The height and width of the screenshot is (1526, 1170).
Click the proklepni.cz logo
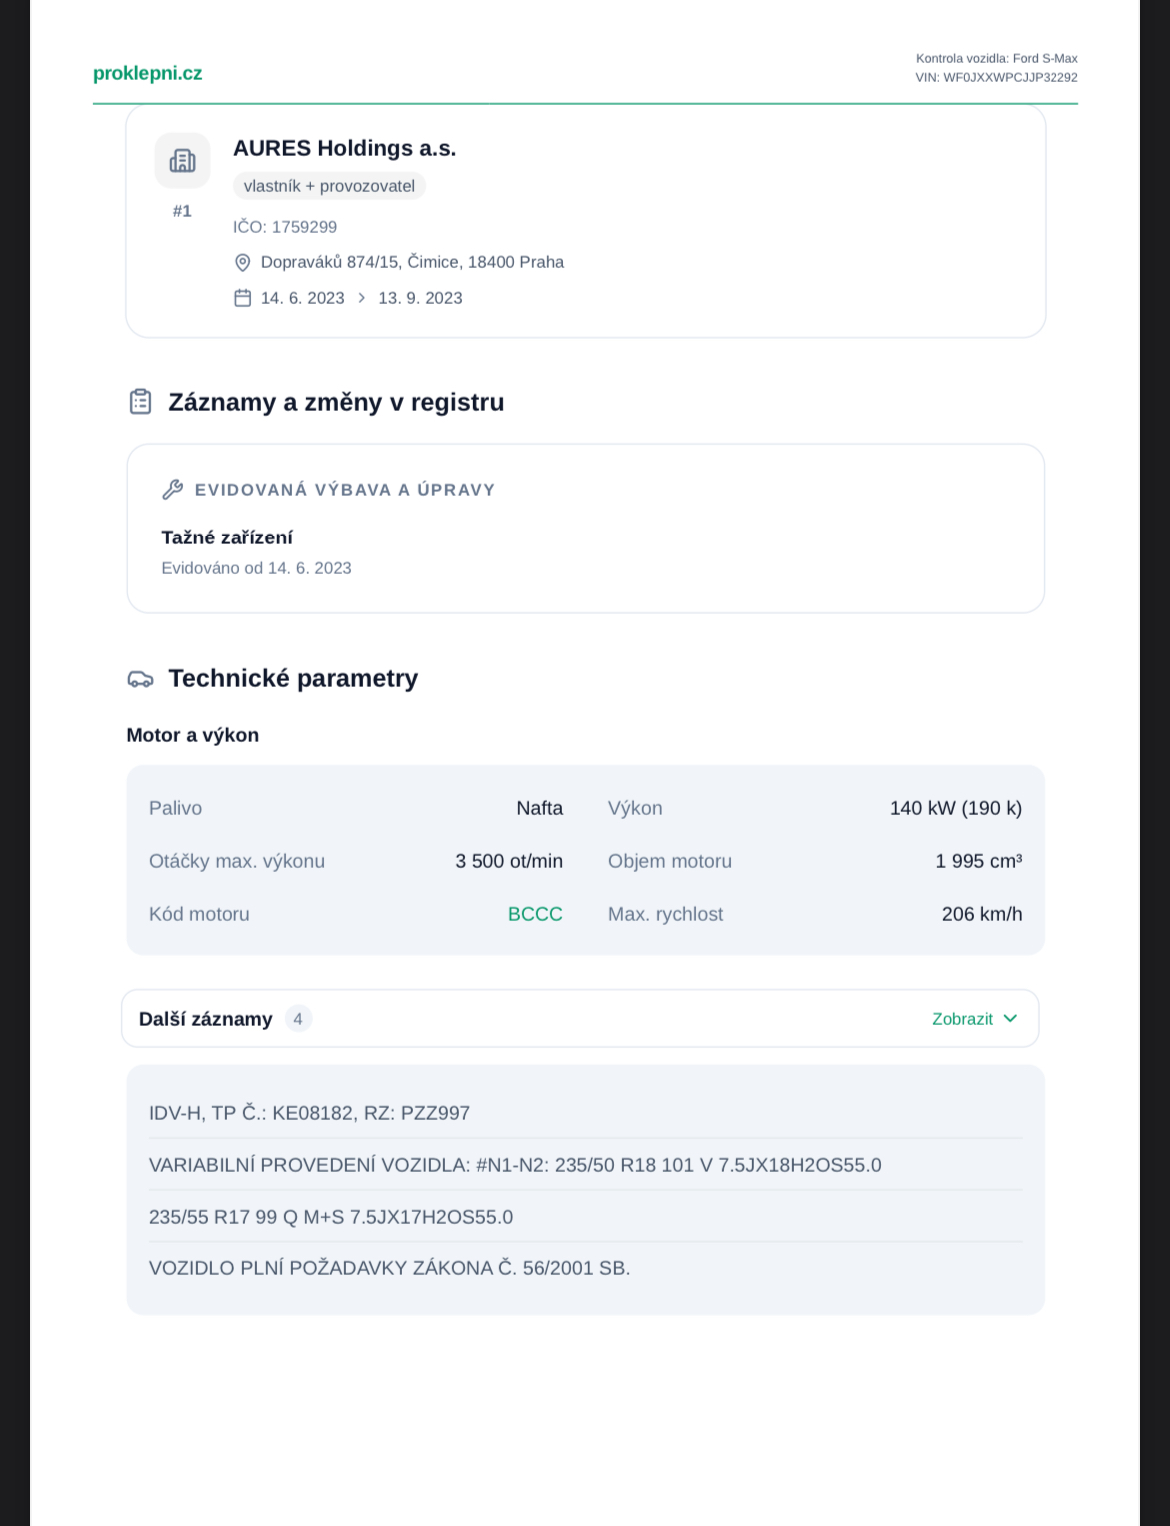[147, 73]
